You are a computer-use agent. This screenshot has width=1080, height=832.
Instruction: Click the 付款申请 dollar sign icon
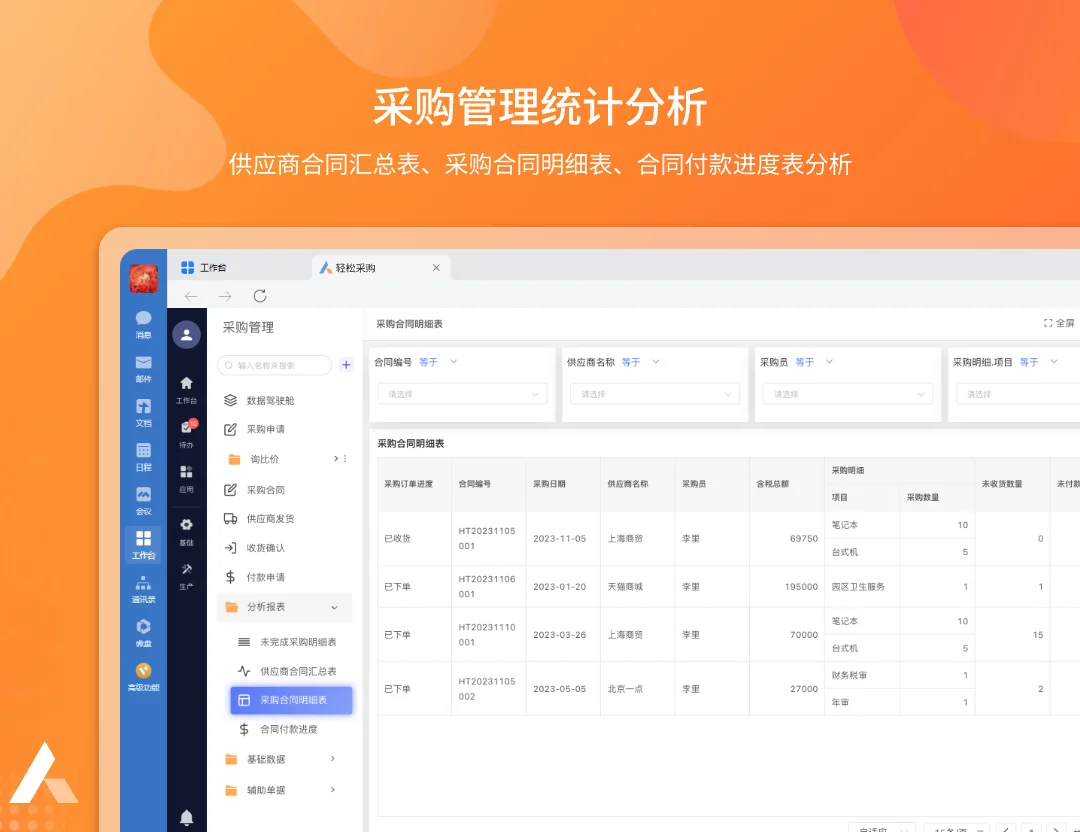tap(230, 577)
